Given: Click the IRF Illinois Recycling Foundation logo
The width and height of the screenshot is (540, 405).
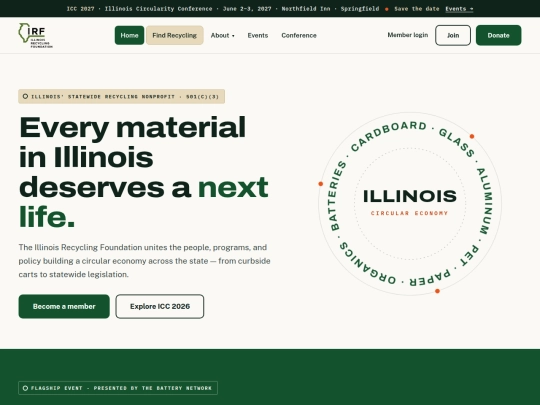Looking at the screenshot, I should pos(35,35).
